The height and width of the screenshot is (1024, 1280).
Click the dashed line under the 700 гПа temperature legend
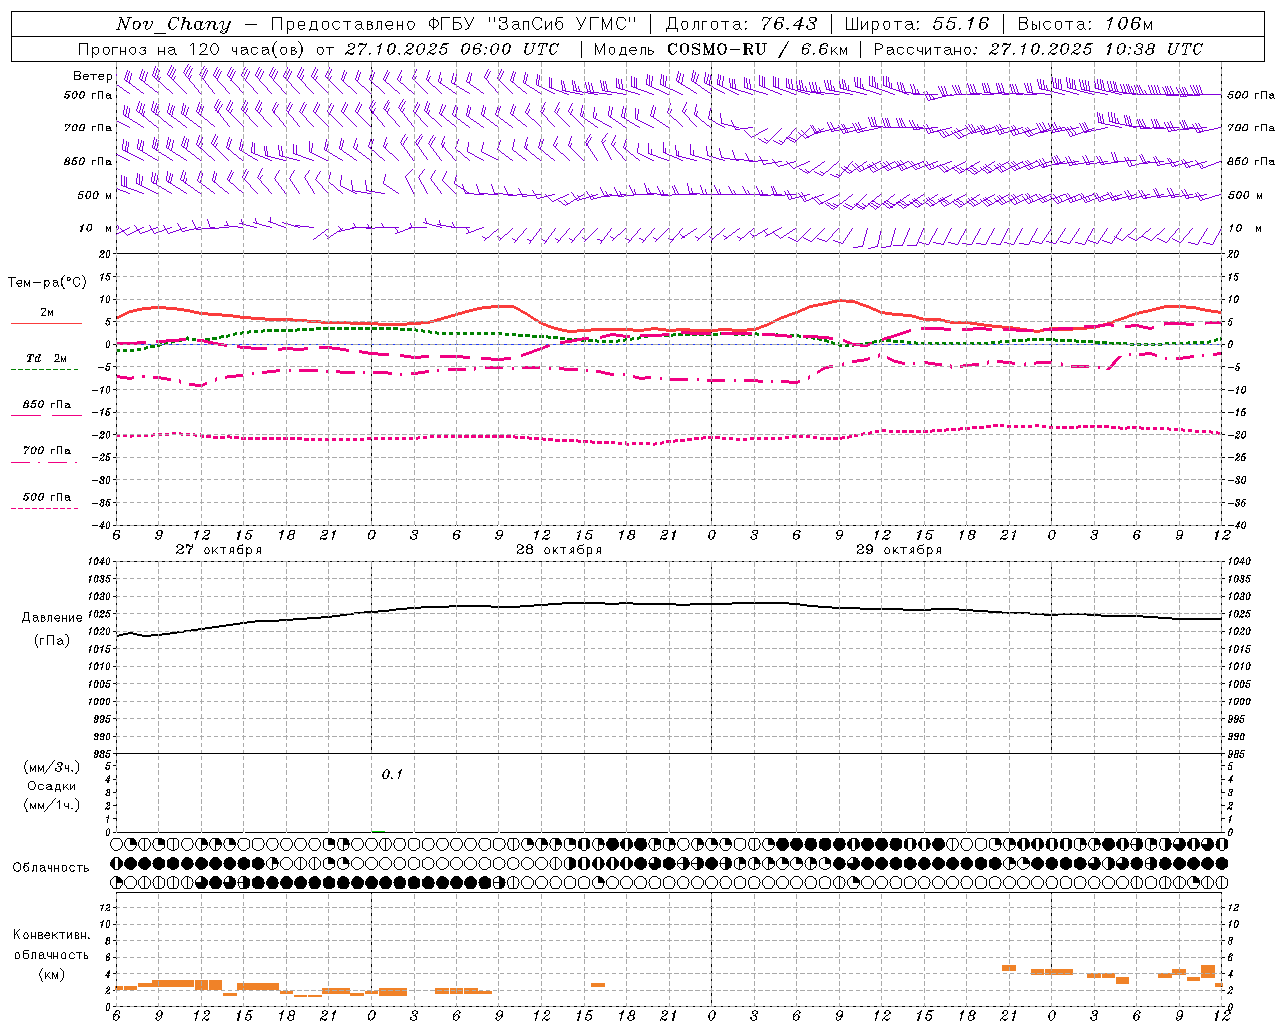point(45,462)
